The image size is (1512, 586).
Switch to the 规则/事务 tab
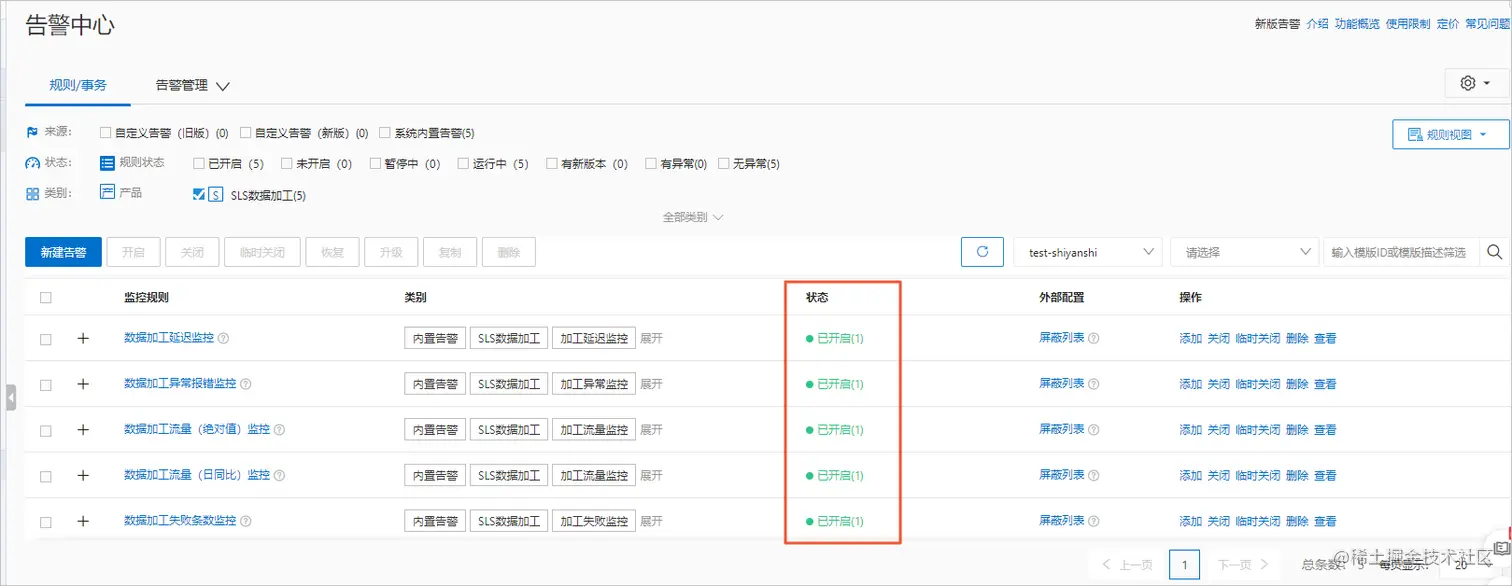pyautogui.click(x=78, y=85)
